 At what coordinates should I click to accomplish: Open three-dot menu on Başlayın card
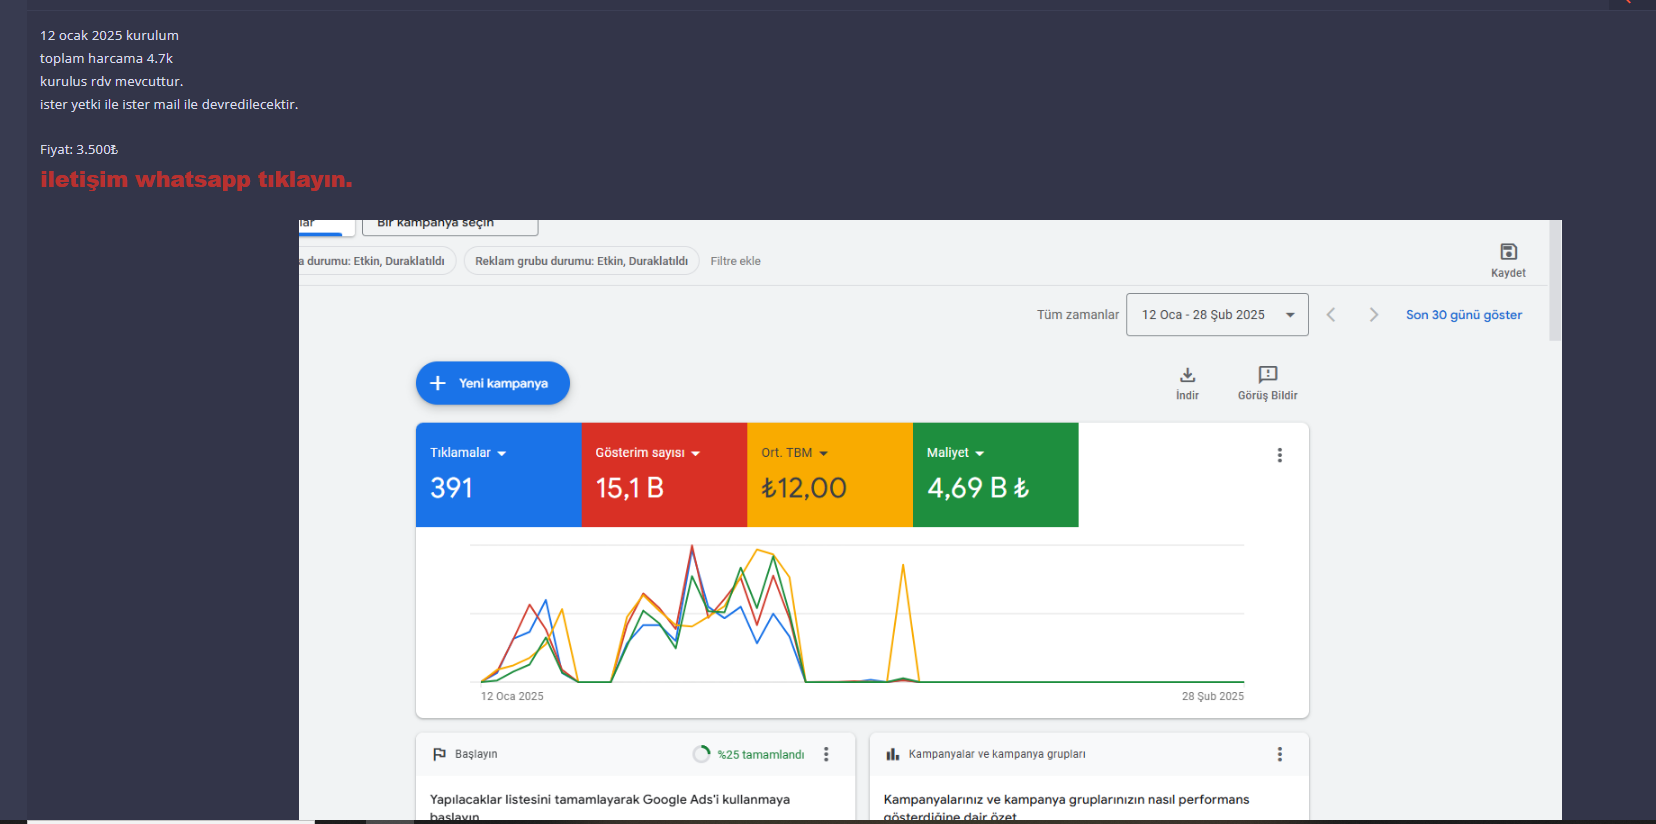826,754
